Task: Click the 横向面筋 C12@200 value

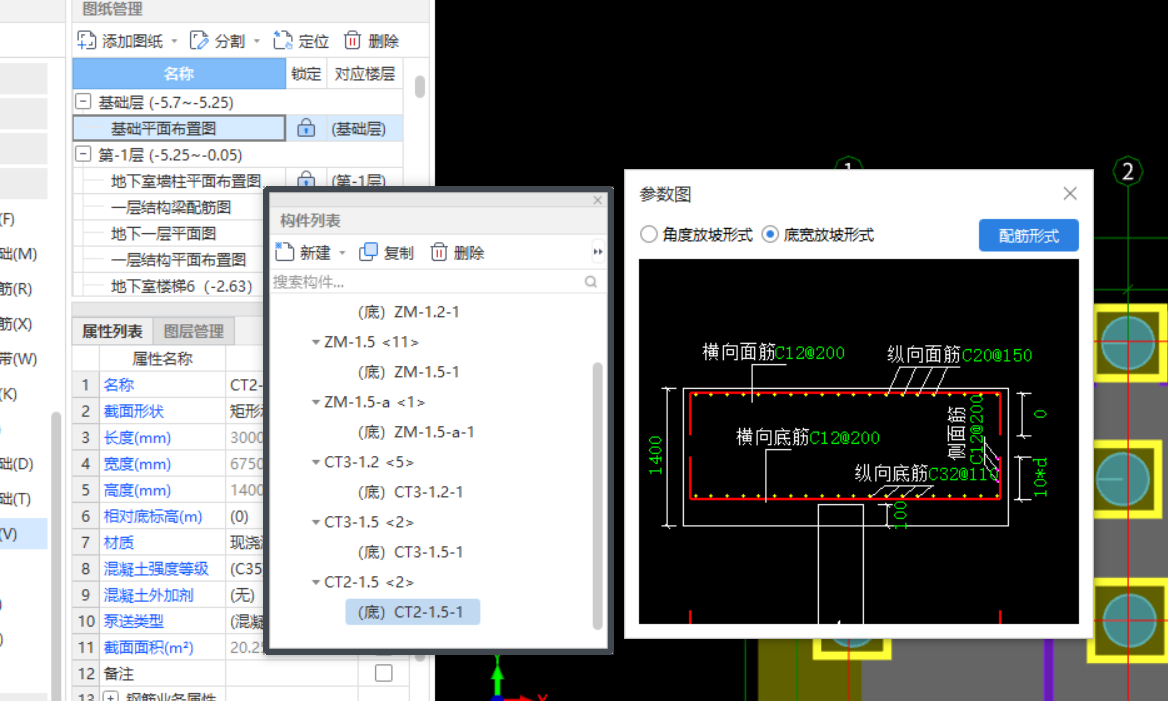Action: click(810, 352)
